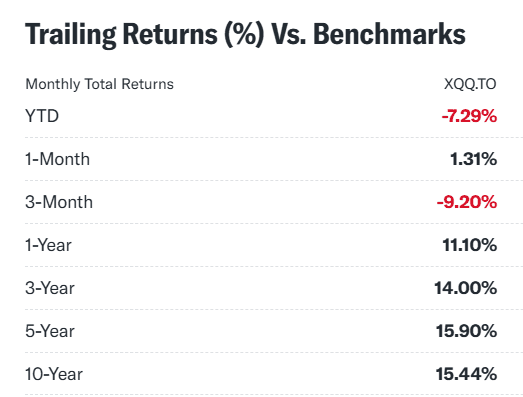Select the 15.90% five-year return value
Screen dimensions: 523x397
[x=466, y=331]
